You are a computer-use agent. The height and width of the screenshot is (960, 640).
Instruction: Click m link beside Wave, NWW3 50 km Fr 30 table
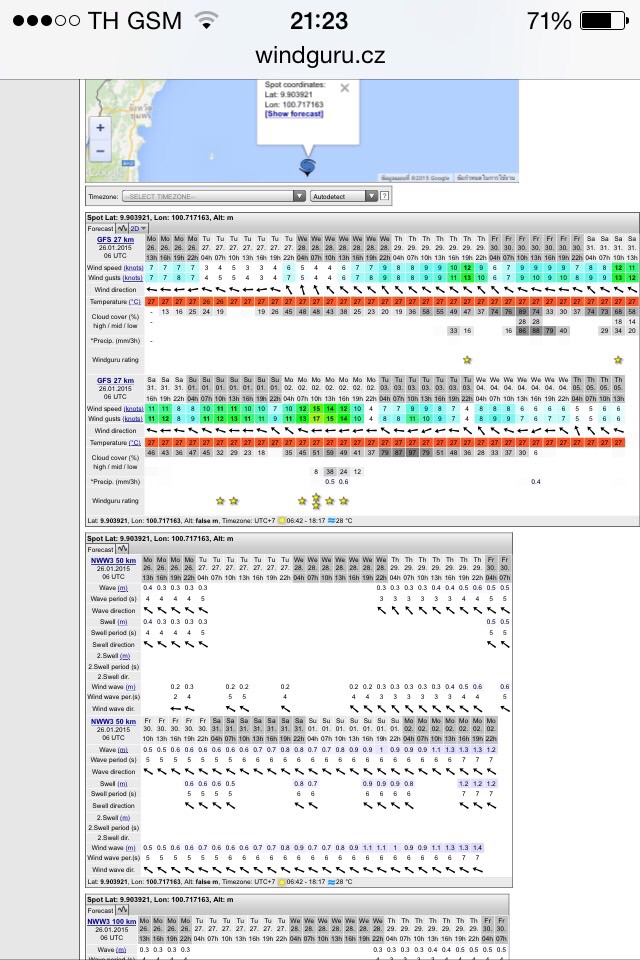coord(122,750)
